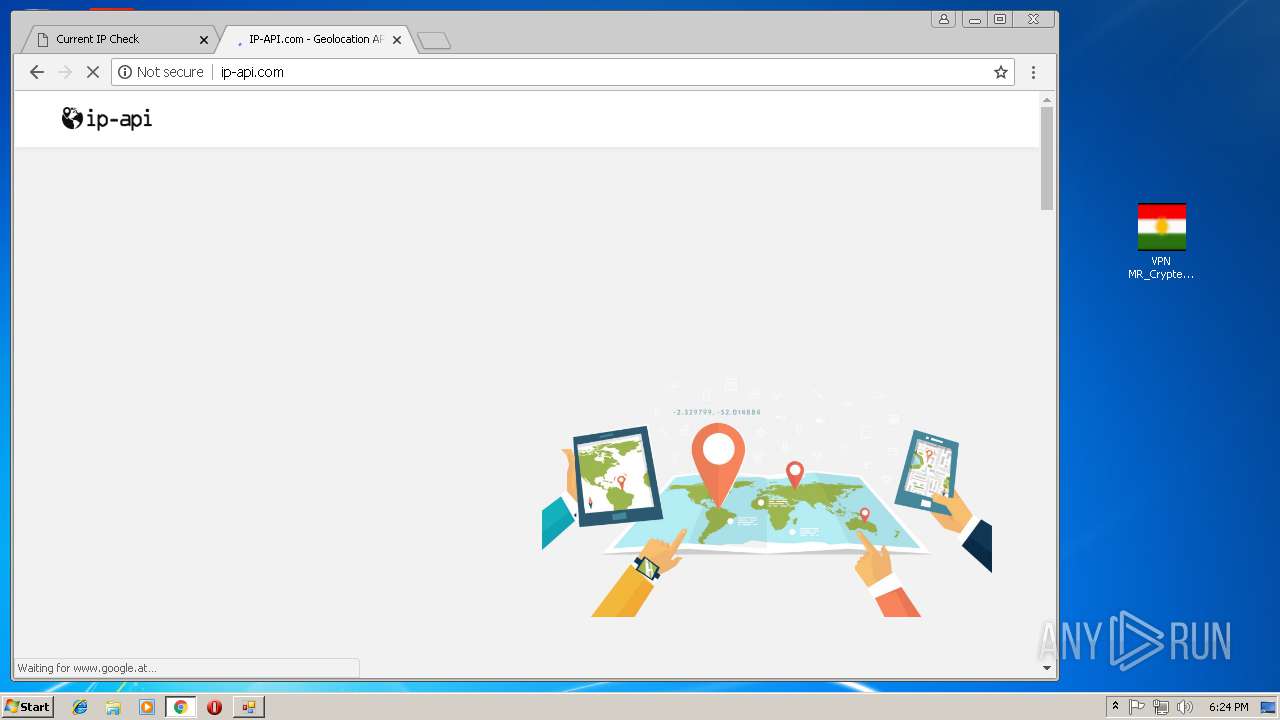Open Windows Media Player taskbar icon
1280x720 pixels.
(x=147, y=707)
